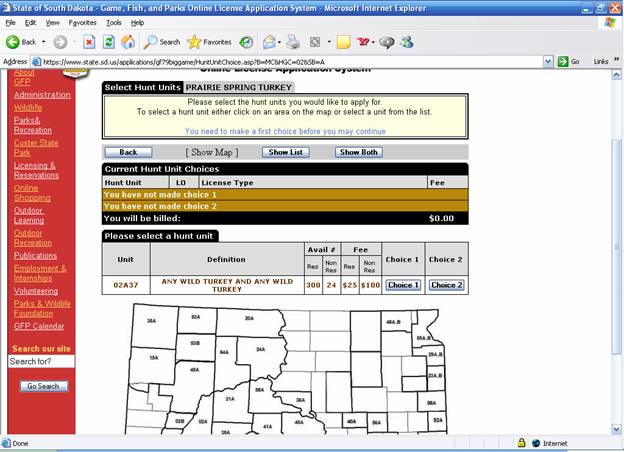Click the Print toolbar icon
Viewport: 624px width, 452px height.
click(x=293, y=42)
